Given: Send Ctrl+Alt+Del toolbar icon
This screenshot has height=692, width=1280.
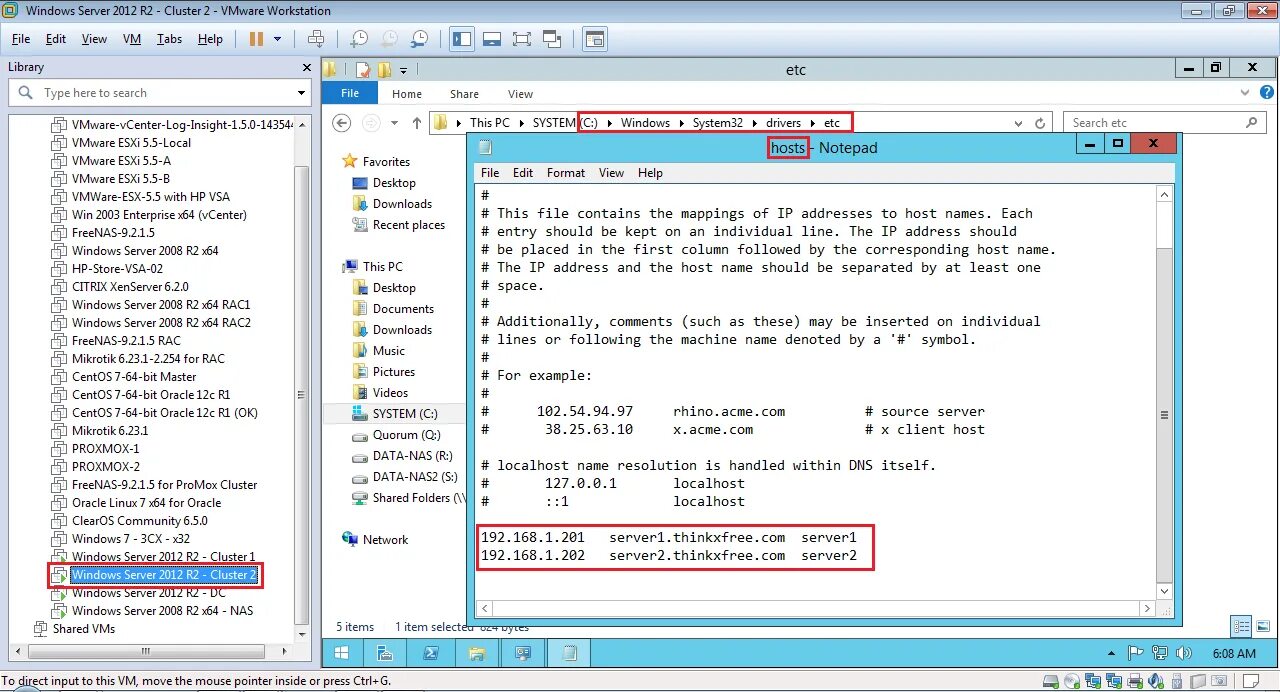Looking at the screenshot, I should [316, 39].
